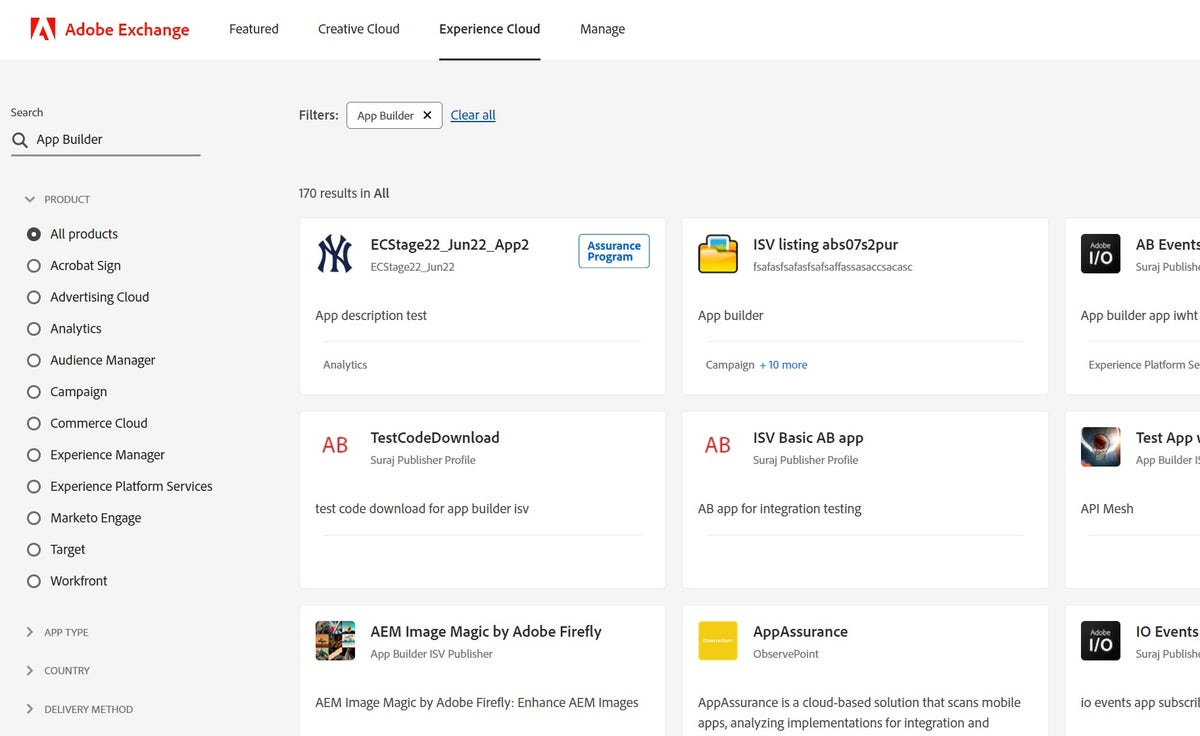This screenshot has height=736, width=1200.
Task: Open the Manage tab
Action: pos(602,29)
